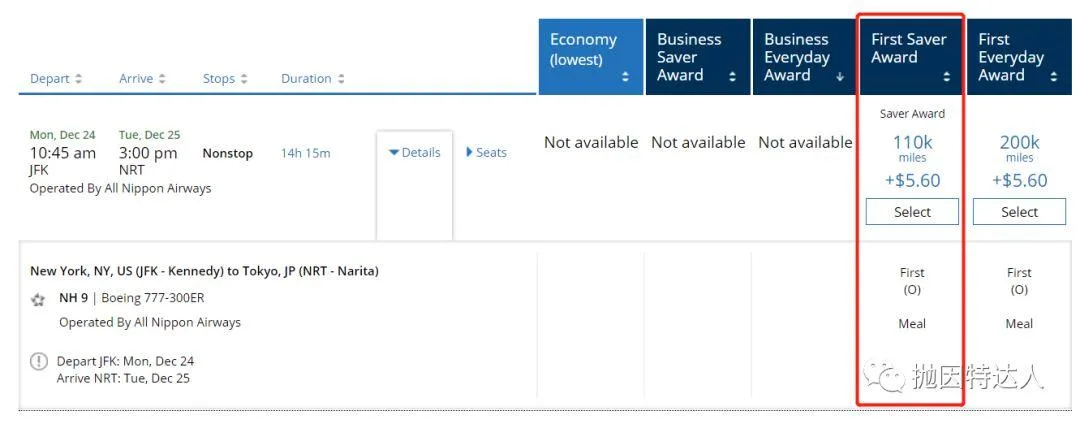This screenshot has height=424, width=1080.
Task: Click the Arrive sort arrows icon
Action: coord(162,78)
